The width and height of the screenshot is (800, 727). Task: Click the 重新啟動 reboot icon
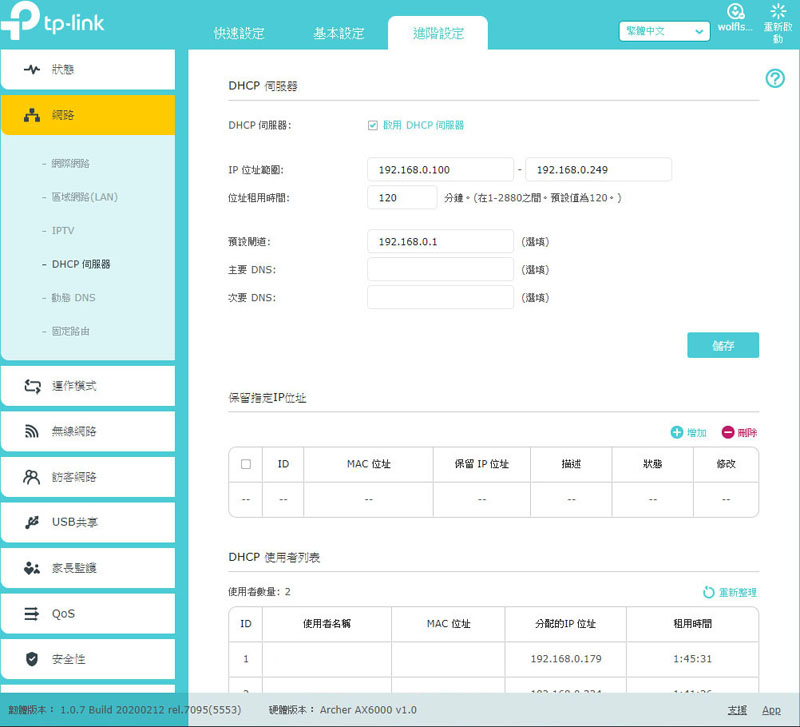coord(778,12)
